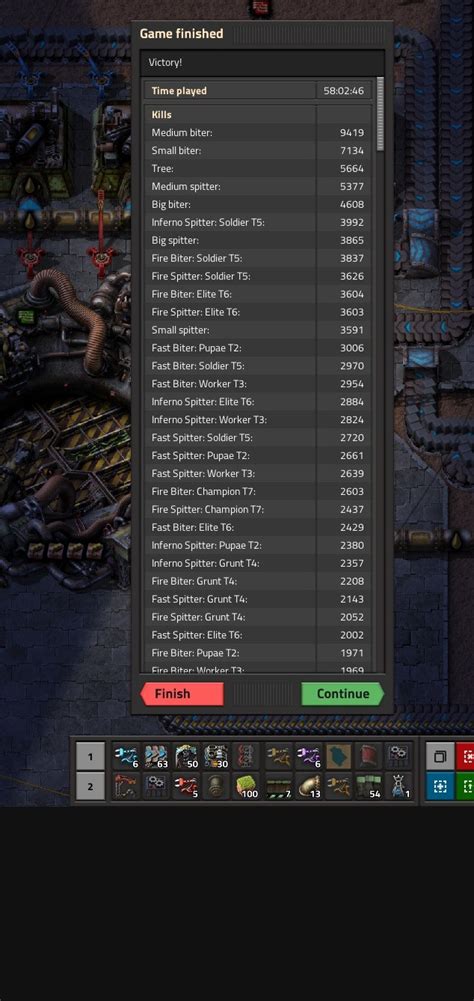Select the rocket silo item with count 1

click(399, 786)
